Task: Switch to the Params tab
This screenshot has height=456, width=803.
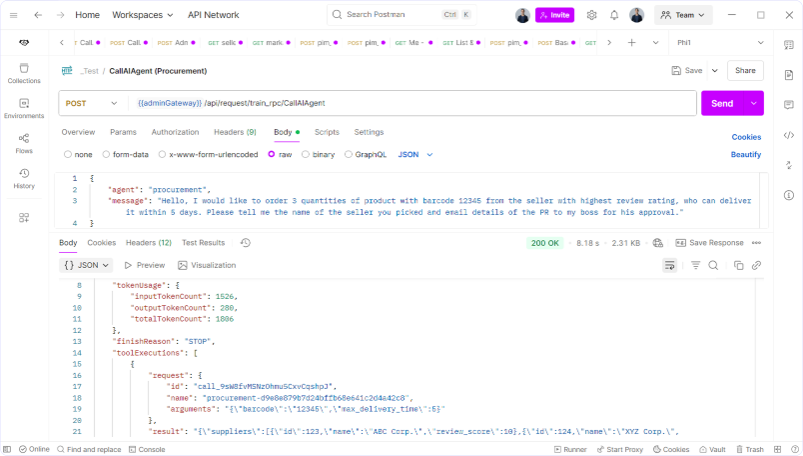Action: (x=123, y=132)
